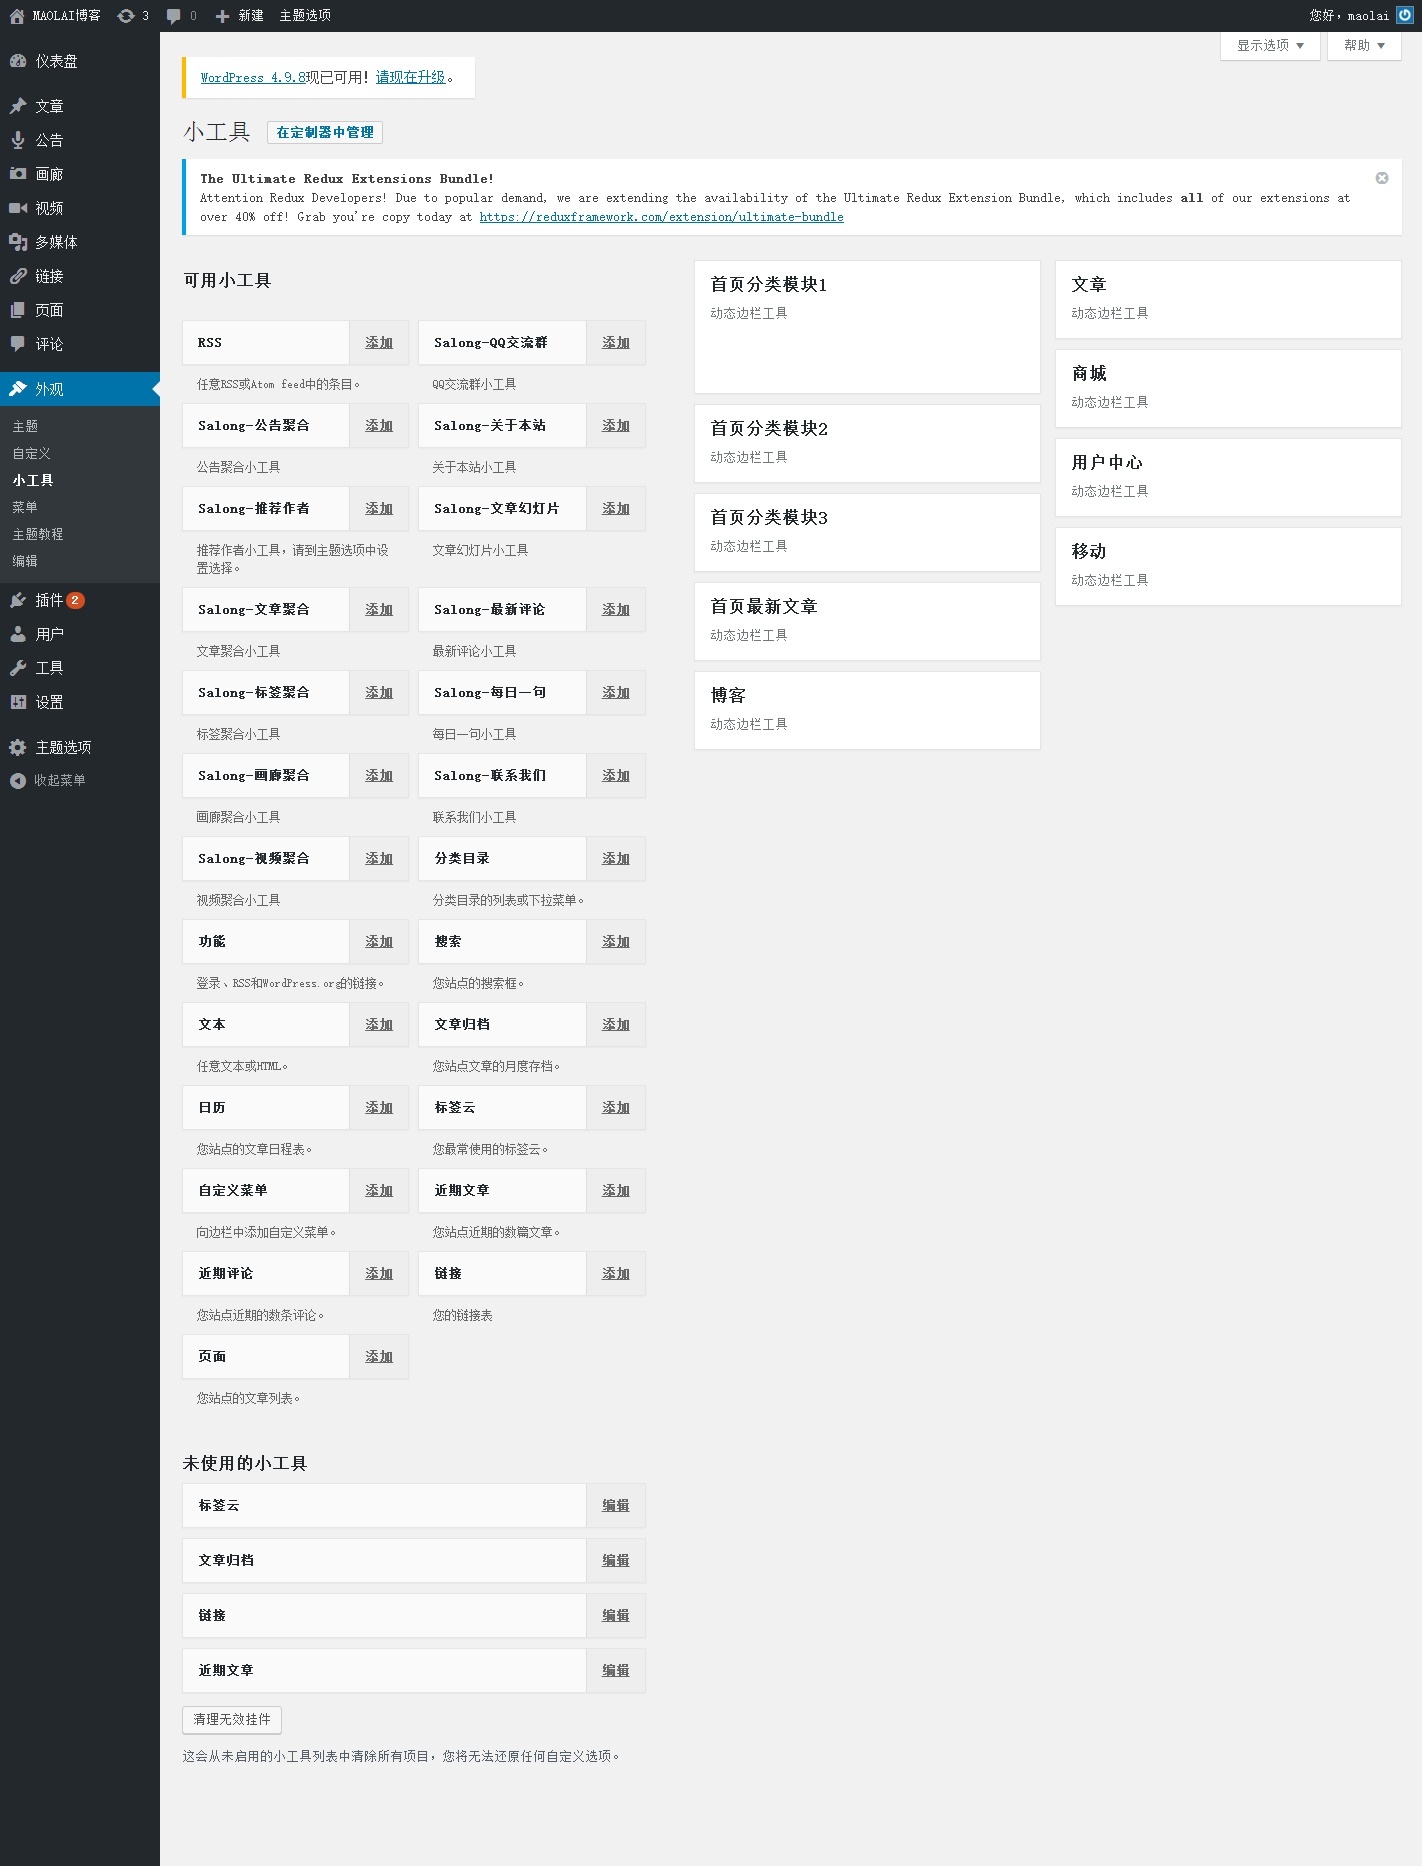Open the comments bubble icon in admin bar
1422x1866 pixels.
(x=174, y=16)
